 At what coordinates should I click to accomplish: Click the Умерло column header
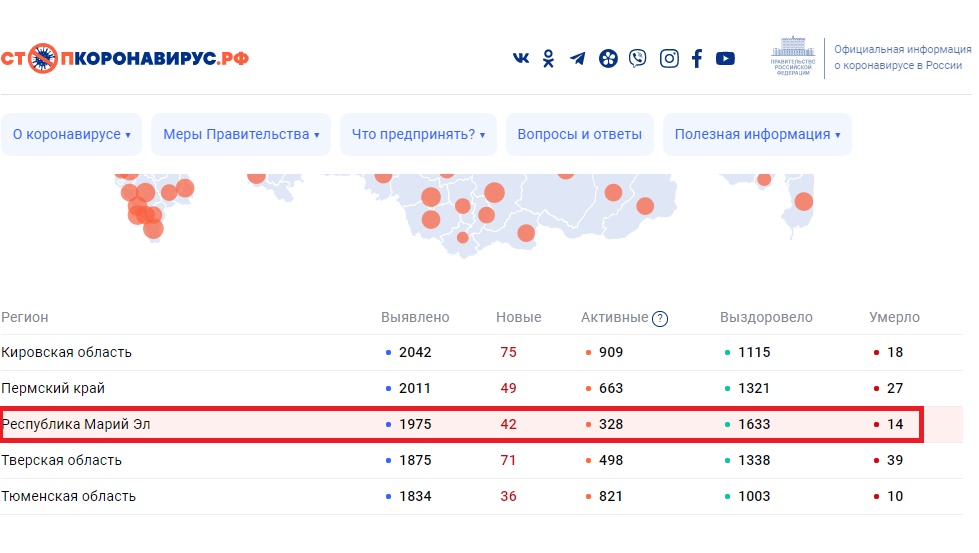[894, 318]
